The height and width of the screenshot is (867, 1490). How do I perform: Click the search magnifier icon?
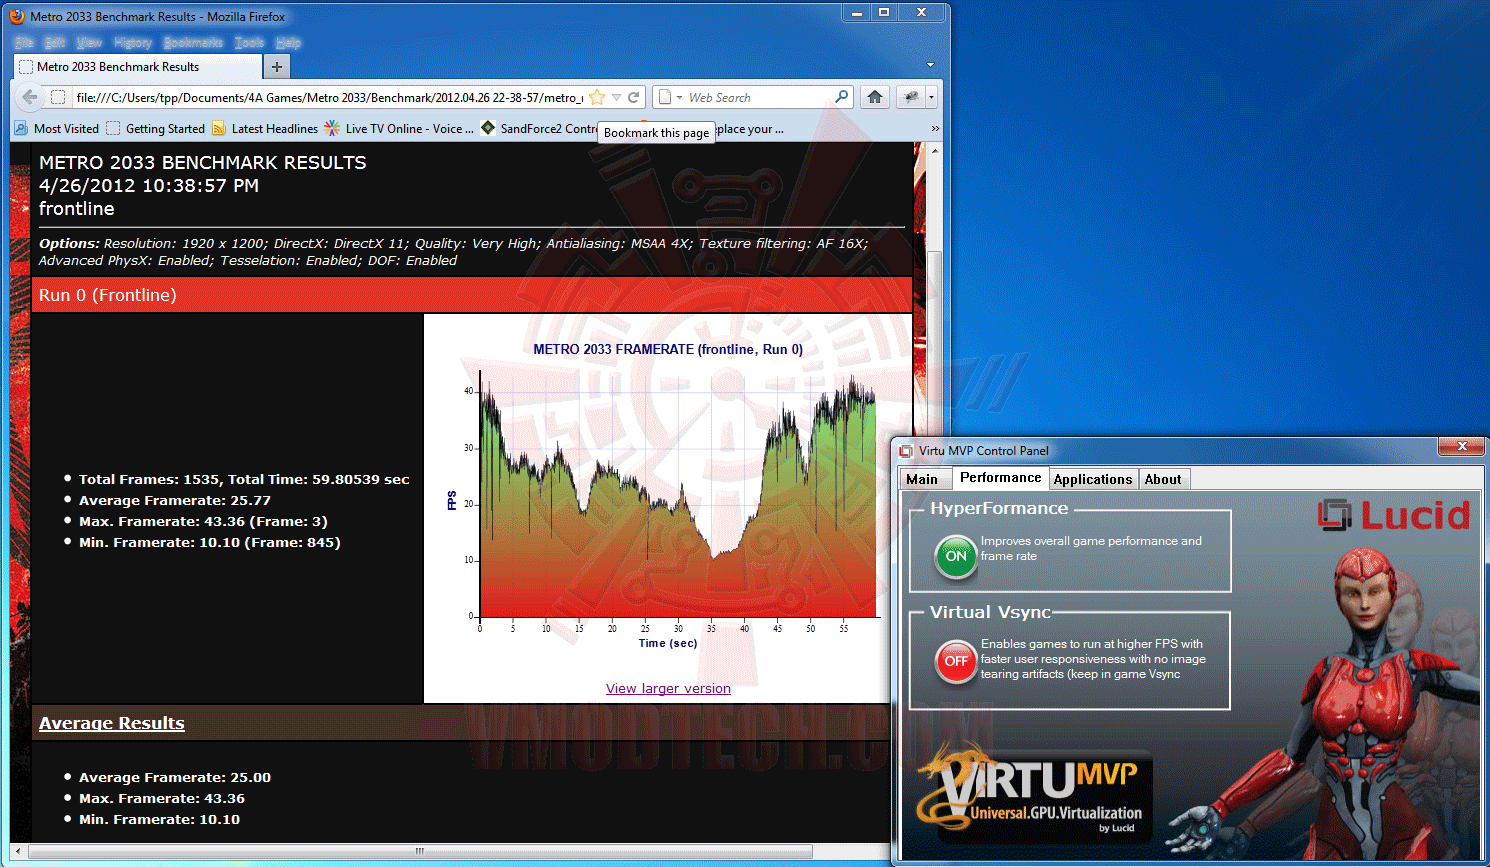coord(842,97)
